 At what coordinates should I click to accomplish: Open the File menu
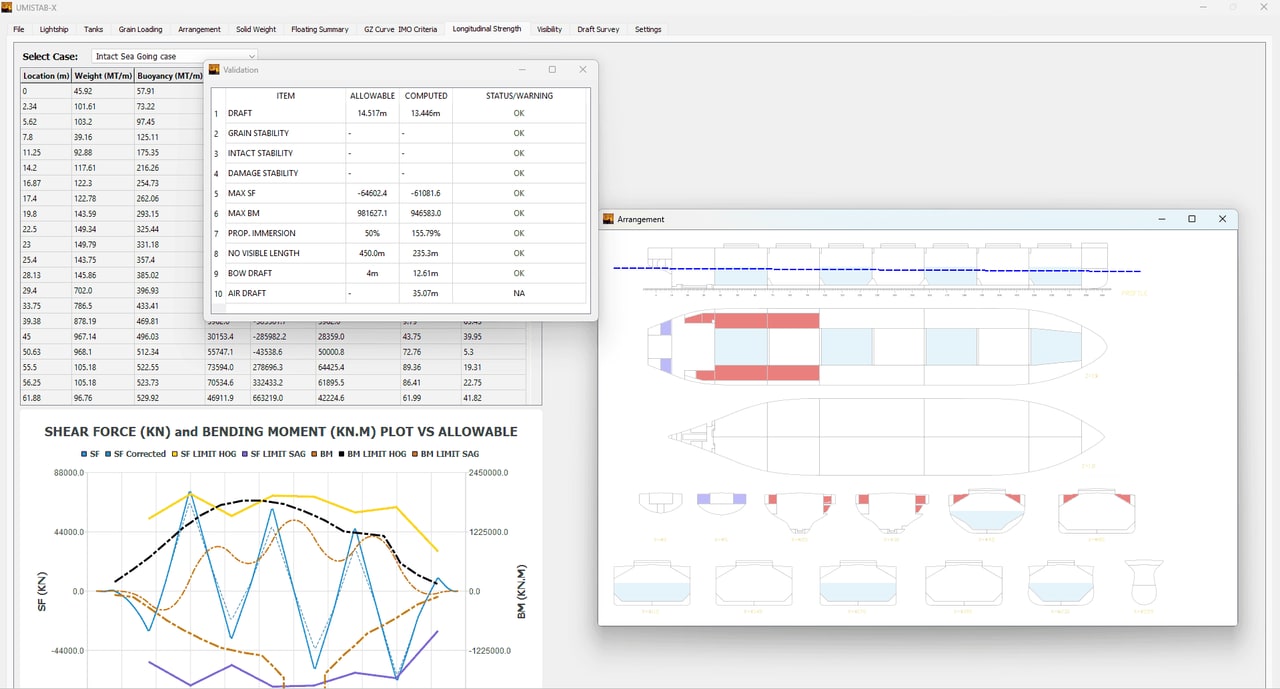[19, 29]
